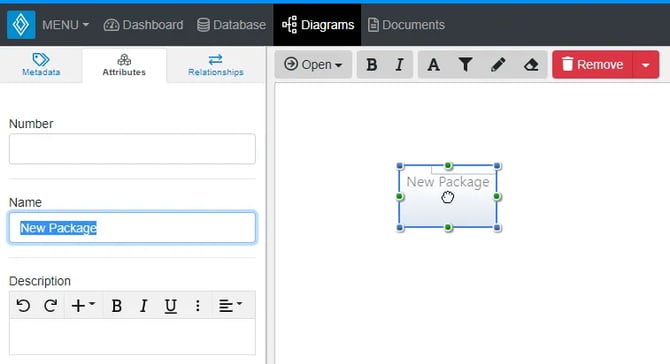Open the MENU dropdown

65,25
